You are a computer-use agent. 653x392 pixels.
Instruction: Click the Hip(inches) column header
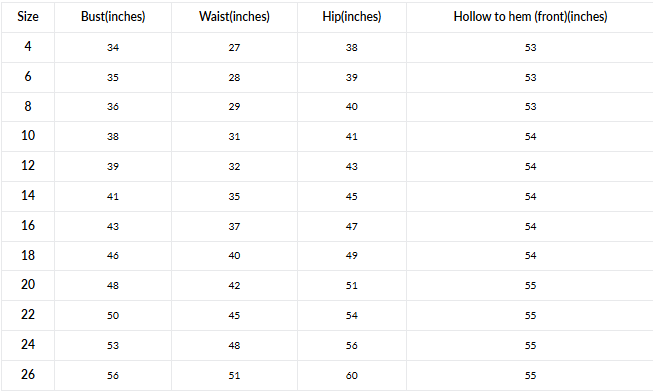(x=351, y=17)
